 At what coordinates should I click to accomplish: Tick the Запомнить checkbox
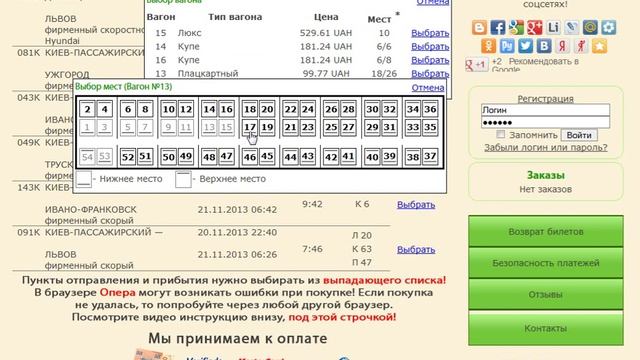click(500, 134)
